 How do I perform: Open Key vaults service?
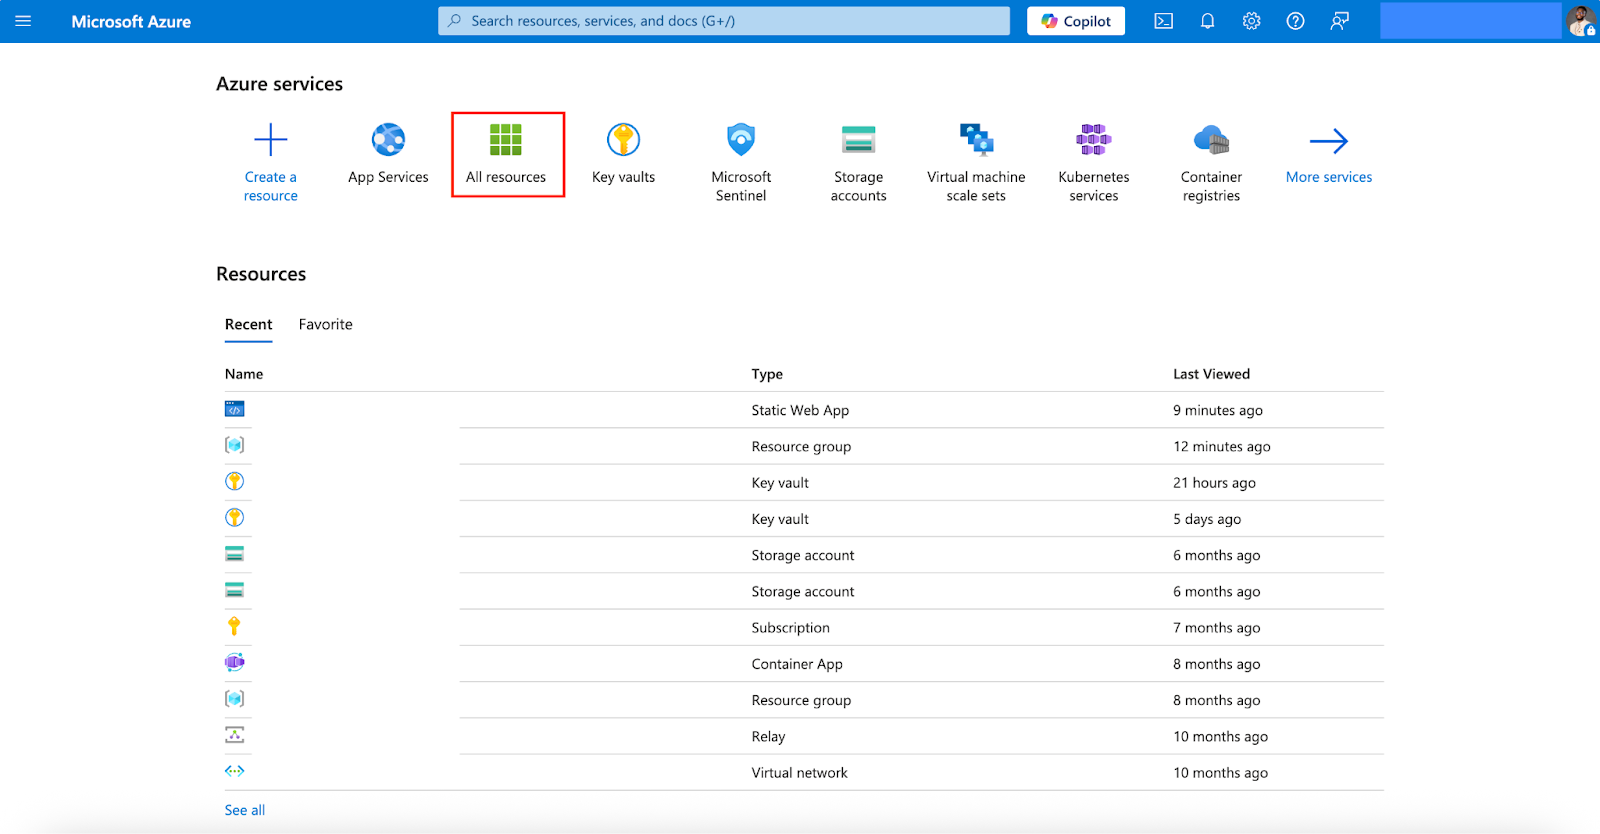(624, 155)
